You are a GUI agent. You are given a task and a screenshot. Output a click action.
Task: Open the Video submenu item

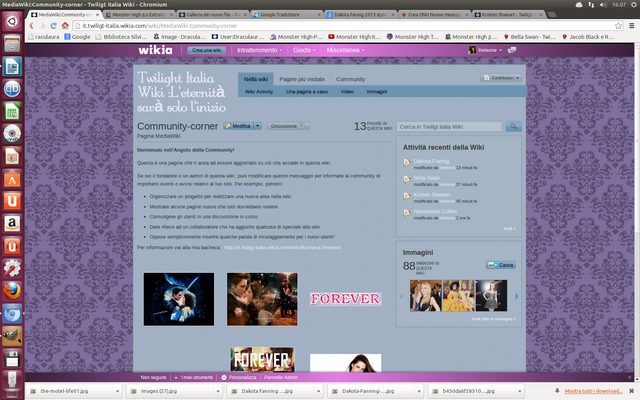tap(347, 91)
